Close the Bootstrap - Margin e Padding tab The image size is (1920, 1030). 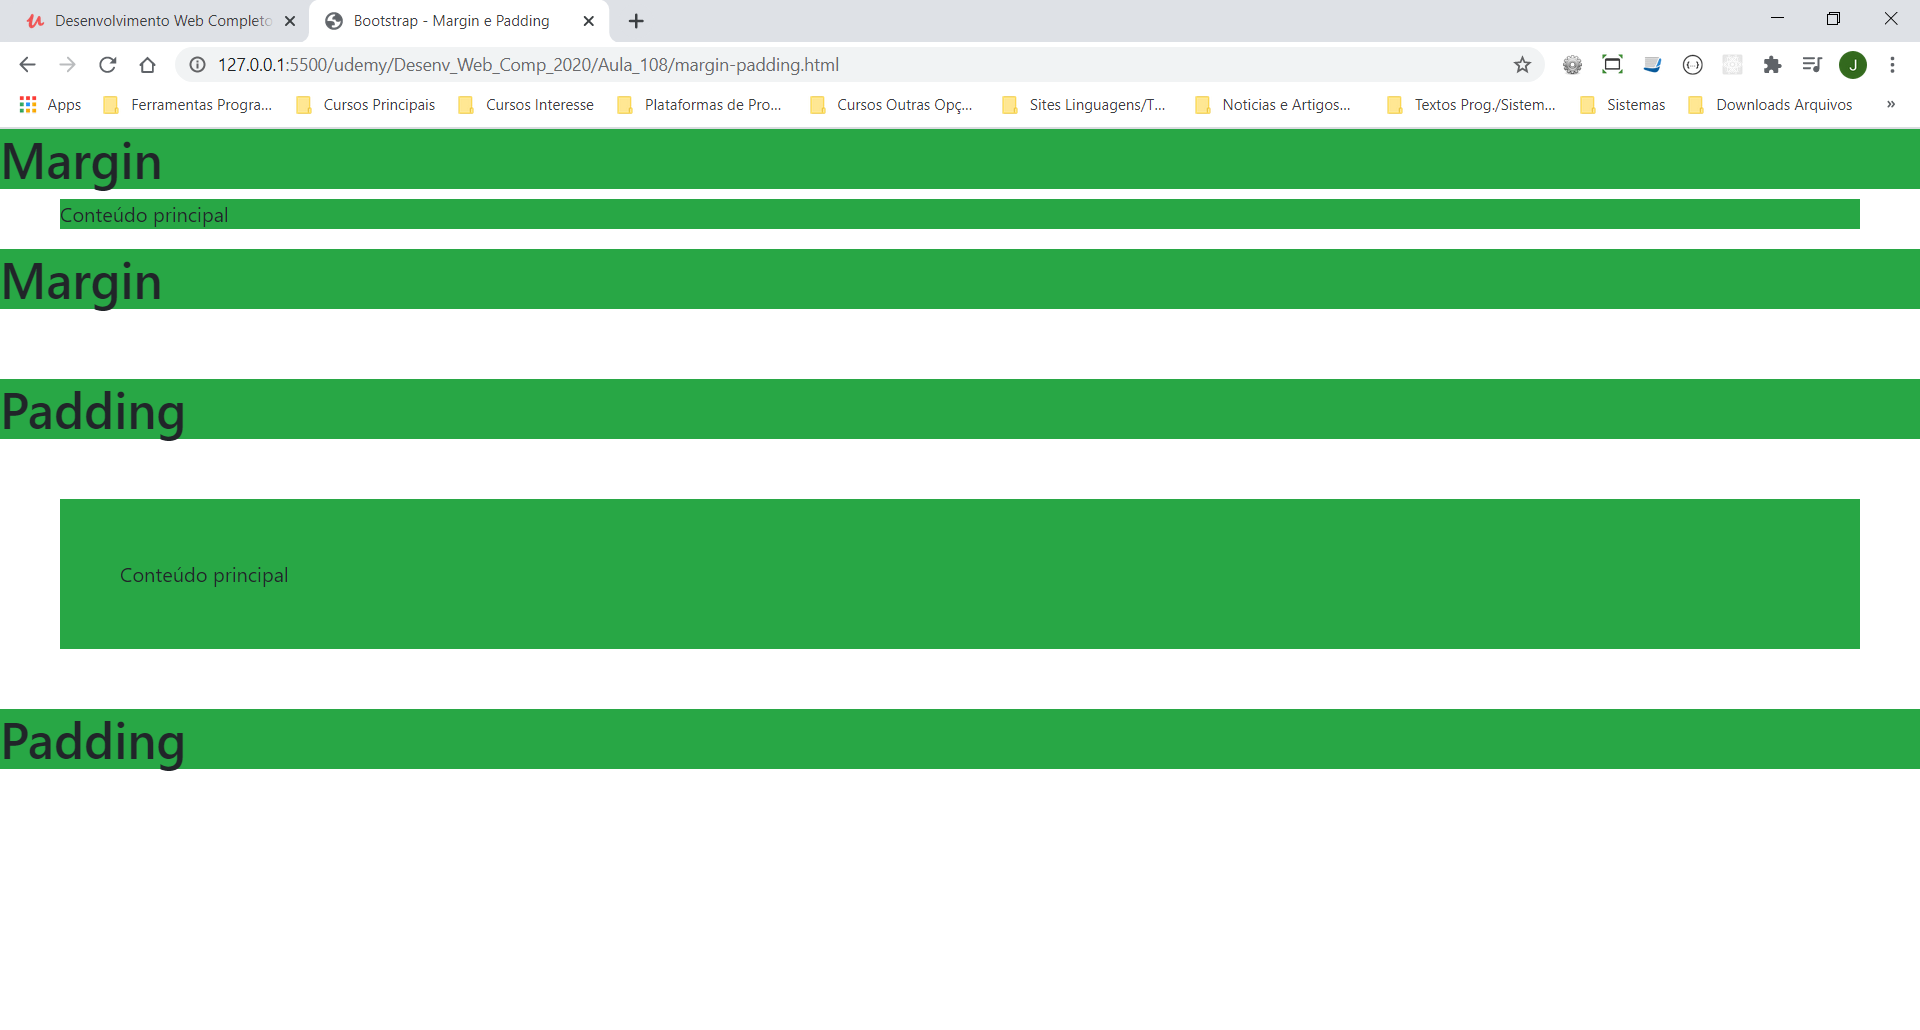589,21
